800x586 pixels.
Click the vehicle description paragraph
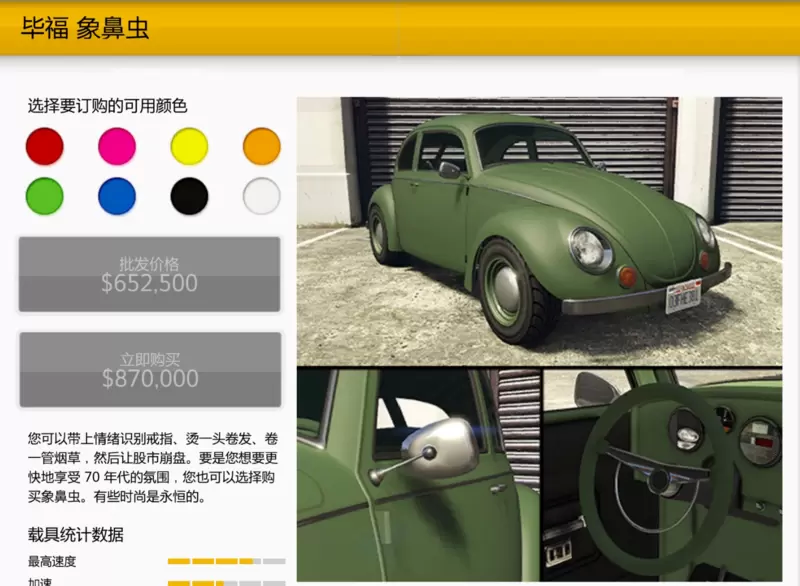click(153, 468)
